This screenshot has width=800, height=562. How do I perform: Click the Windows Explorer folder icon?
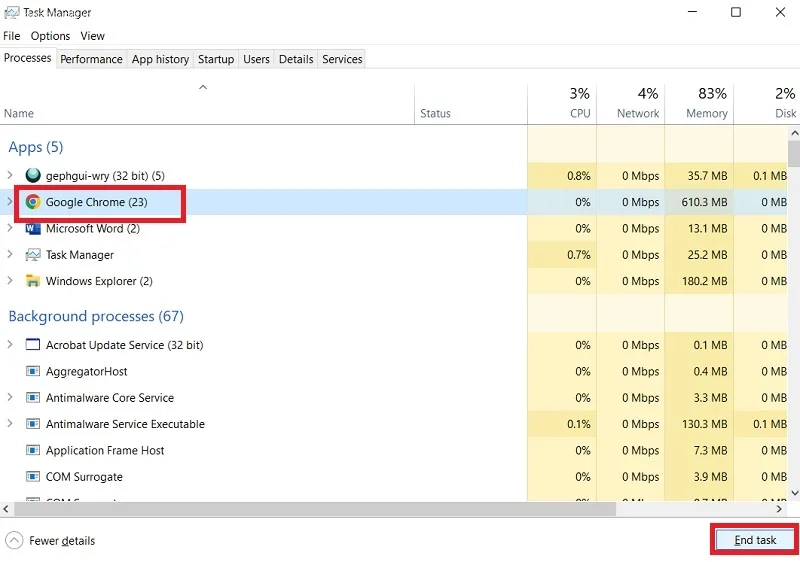click(x=33, y=281)
